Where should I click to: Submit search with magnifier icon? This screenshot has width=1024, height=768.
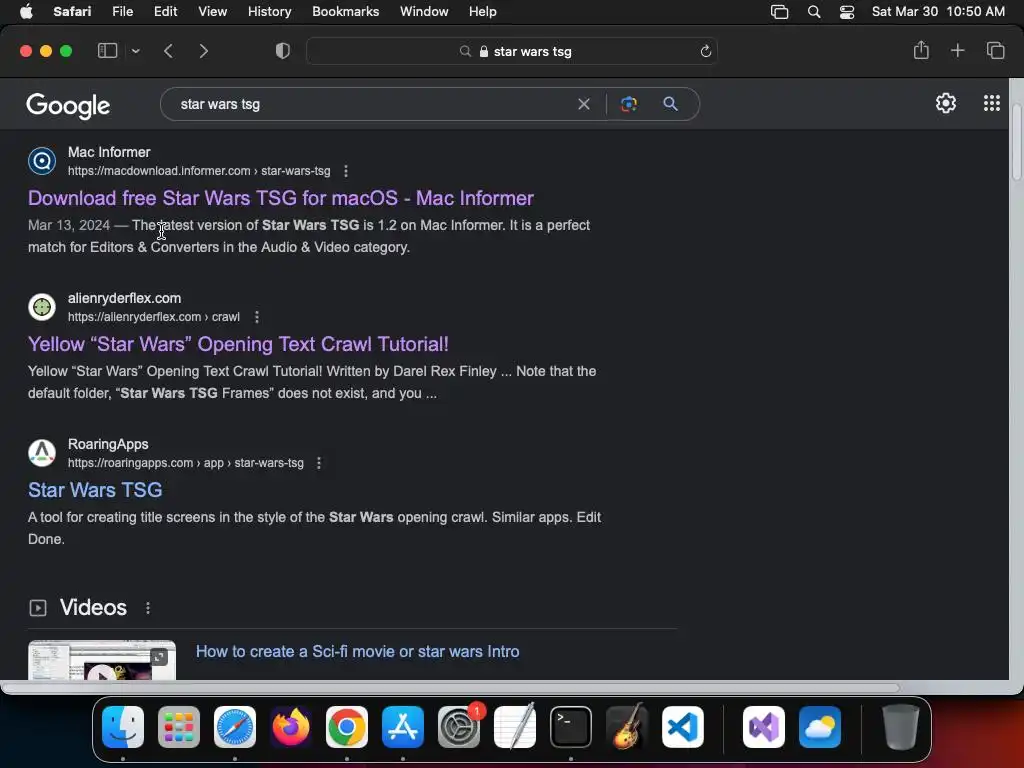tap(670, 104)
